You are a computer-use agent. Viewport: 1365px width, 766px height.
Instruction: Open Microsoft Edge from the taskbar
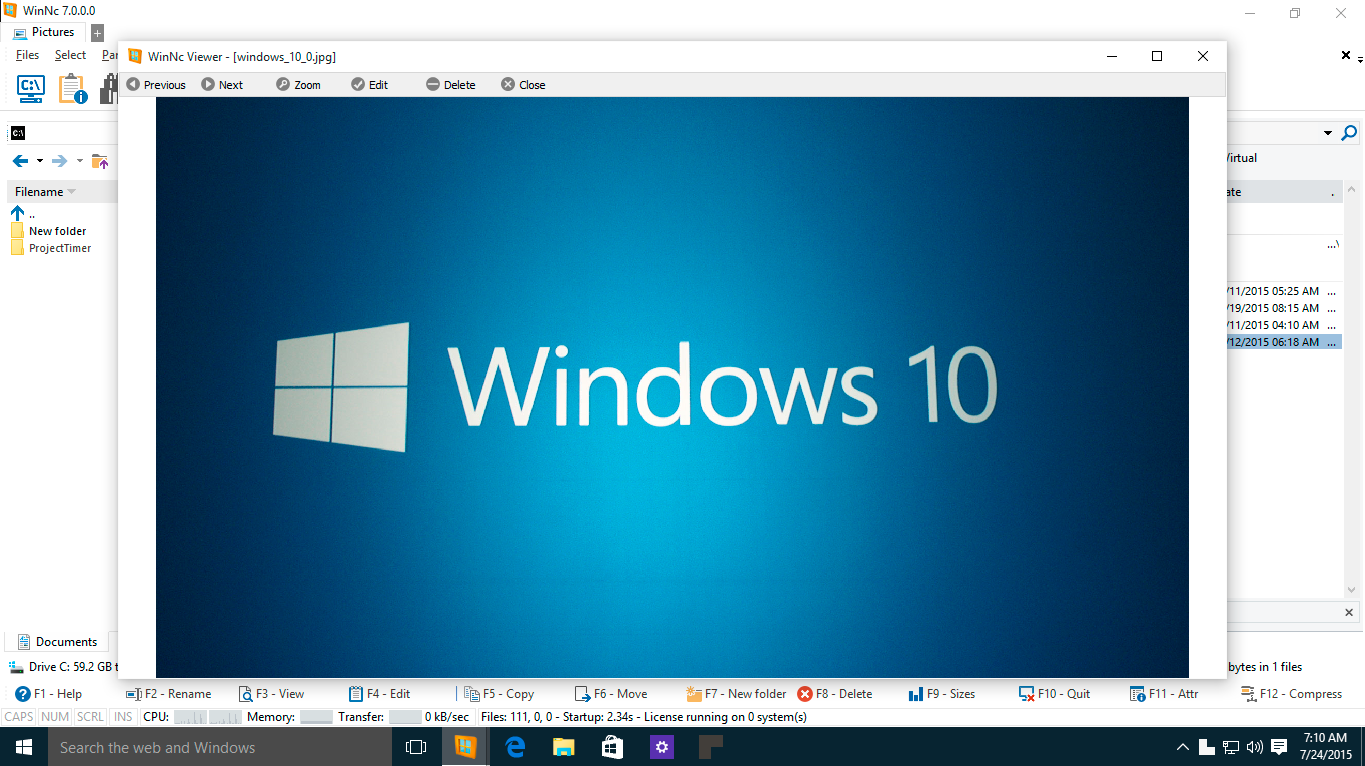pyautogui.click(x=515, y=747)
